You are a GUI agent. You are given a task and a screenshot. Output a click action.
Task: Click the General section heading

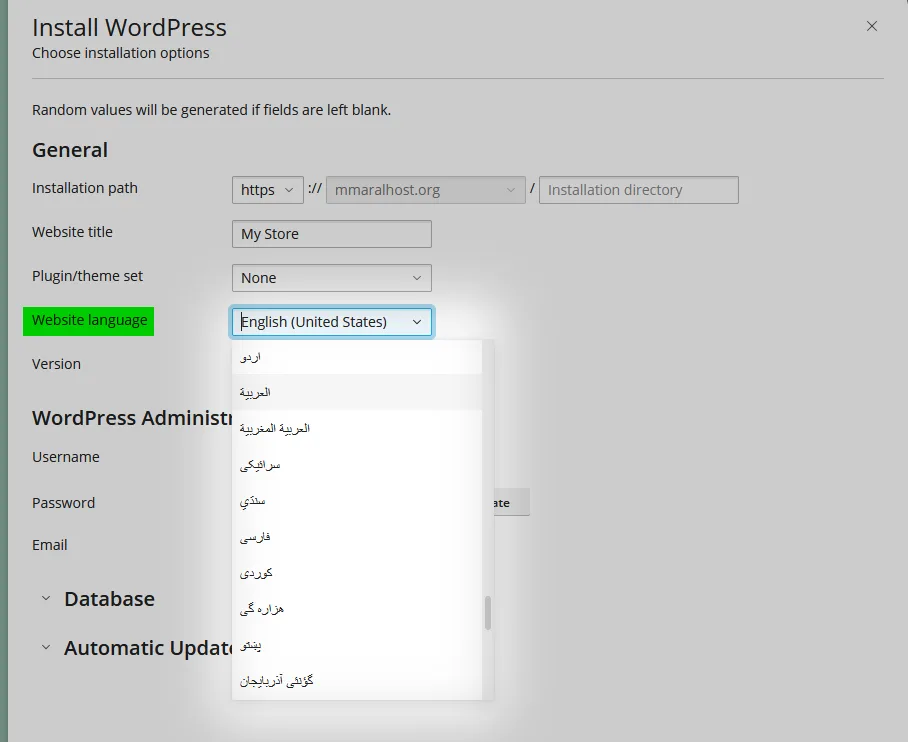tap(70, 150)
